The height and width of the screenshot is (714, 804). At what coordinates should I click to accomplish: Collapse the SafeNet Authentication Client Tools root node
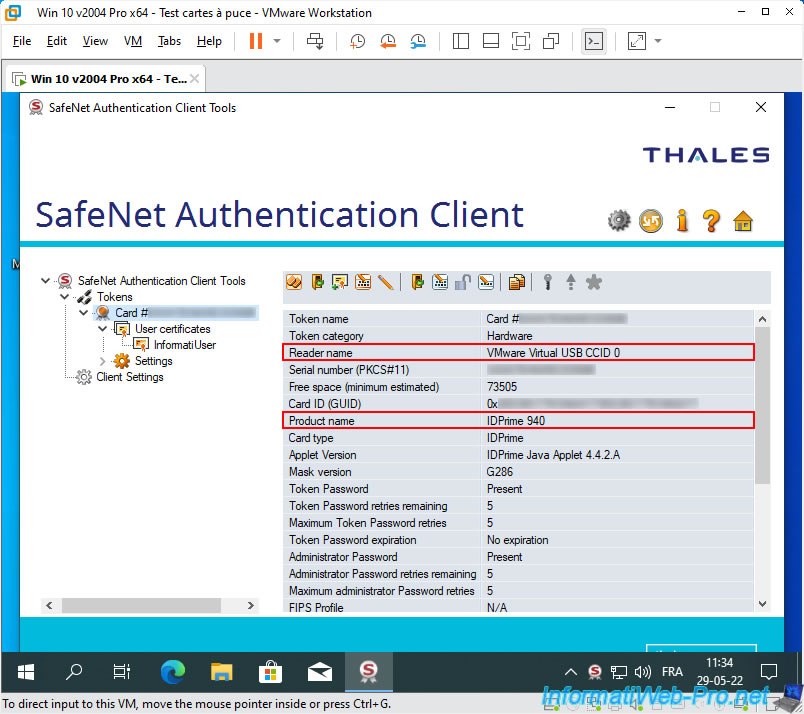[x=45, y=281]
